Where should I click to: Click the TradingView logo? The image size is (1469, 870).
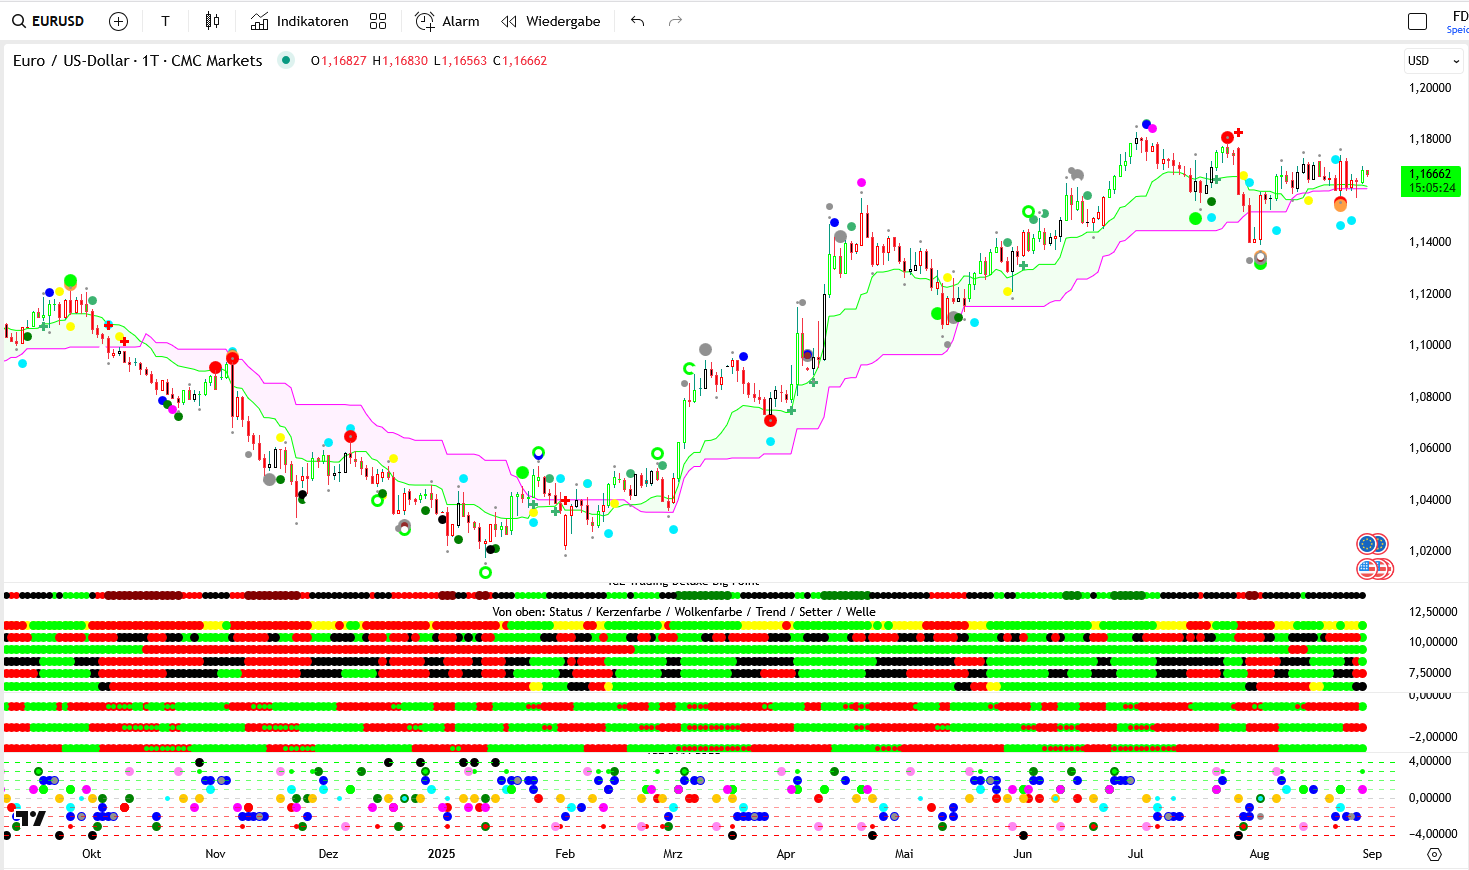29,818
